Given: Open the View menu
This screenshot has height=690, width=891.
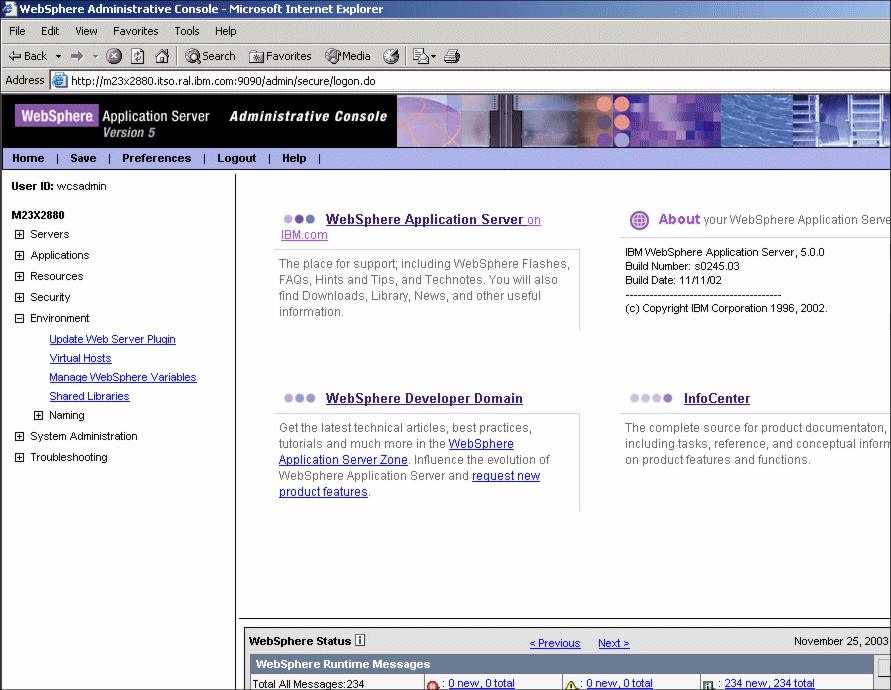Looking at the screenshot, I should point(86,31).
